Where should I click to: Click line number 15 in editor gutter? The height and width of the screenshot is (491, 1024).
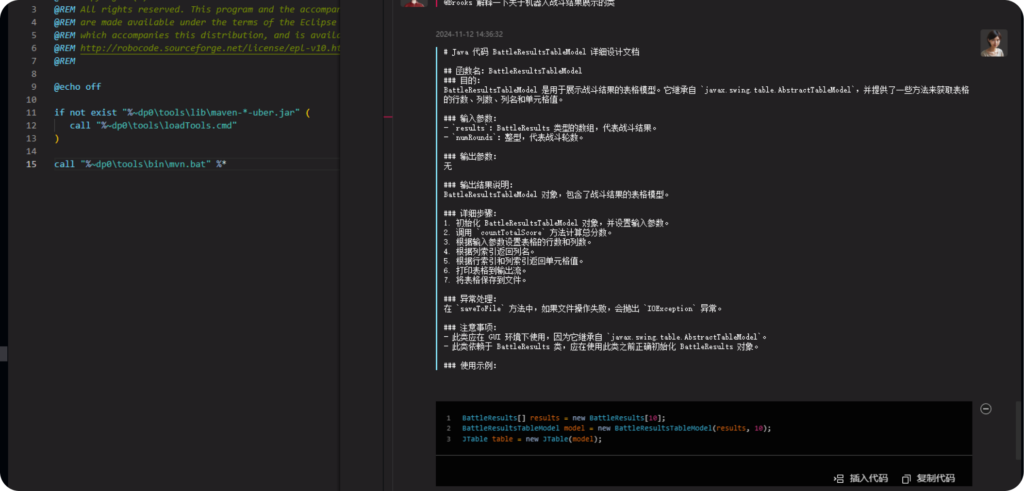click(33, 163)
